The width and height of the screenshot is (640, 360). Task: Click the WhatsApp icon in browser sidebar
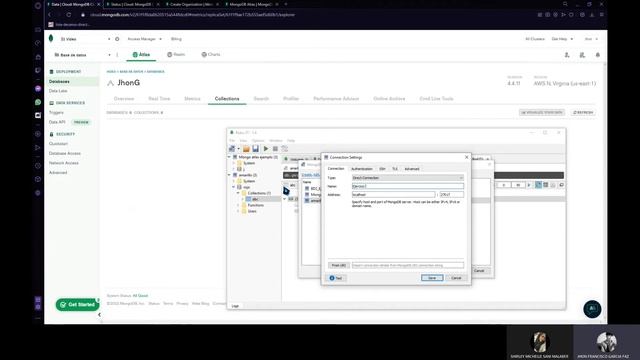pyautogui.click(x=38, y=102)
